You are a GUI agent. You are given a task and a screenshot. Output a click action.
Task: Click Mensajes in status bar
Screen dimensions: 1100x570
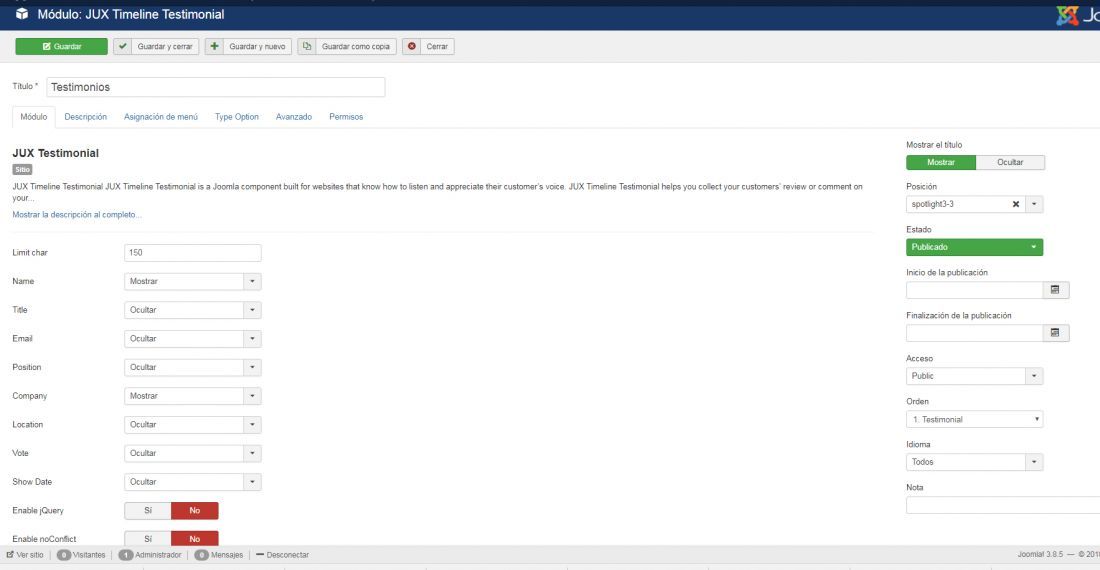(219, 555)
